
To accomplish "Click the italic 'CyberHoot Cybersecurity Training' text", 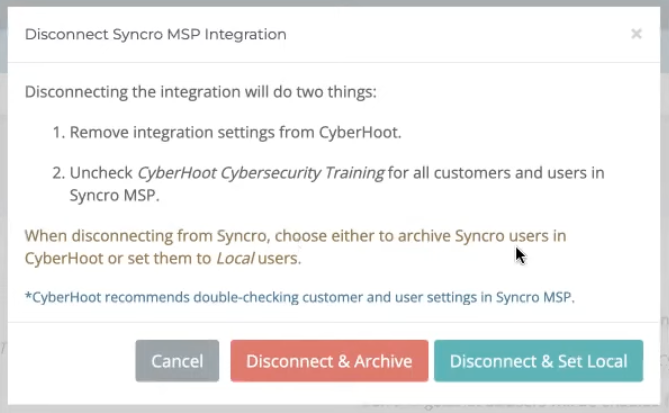I will pyautogui.click(x=261, y=173).
